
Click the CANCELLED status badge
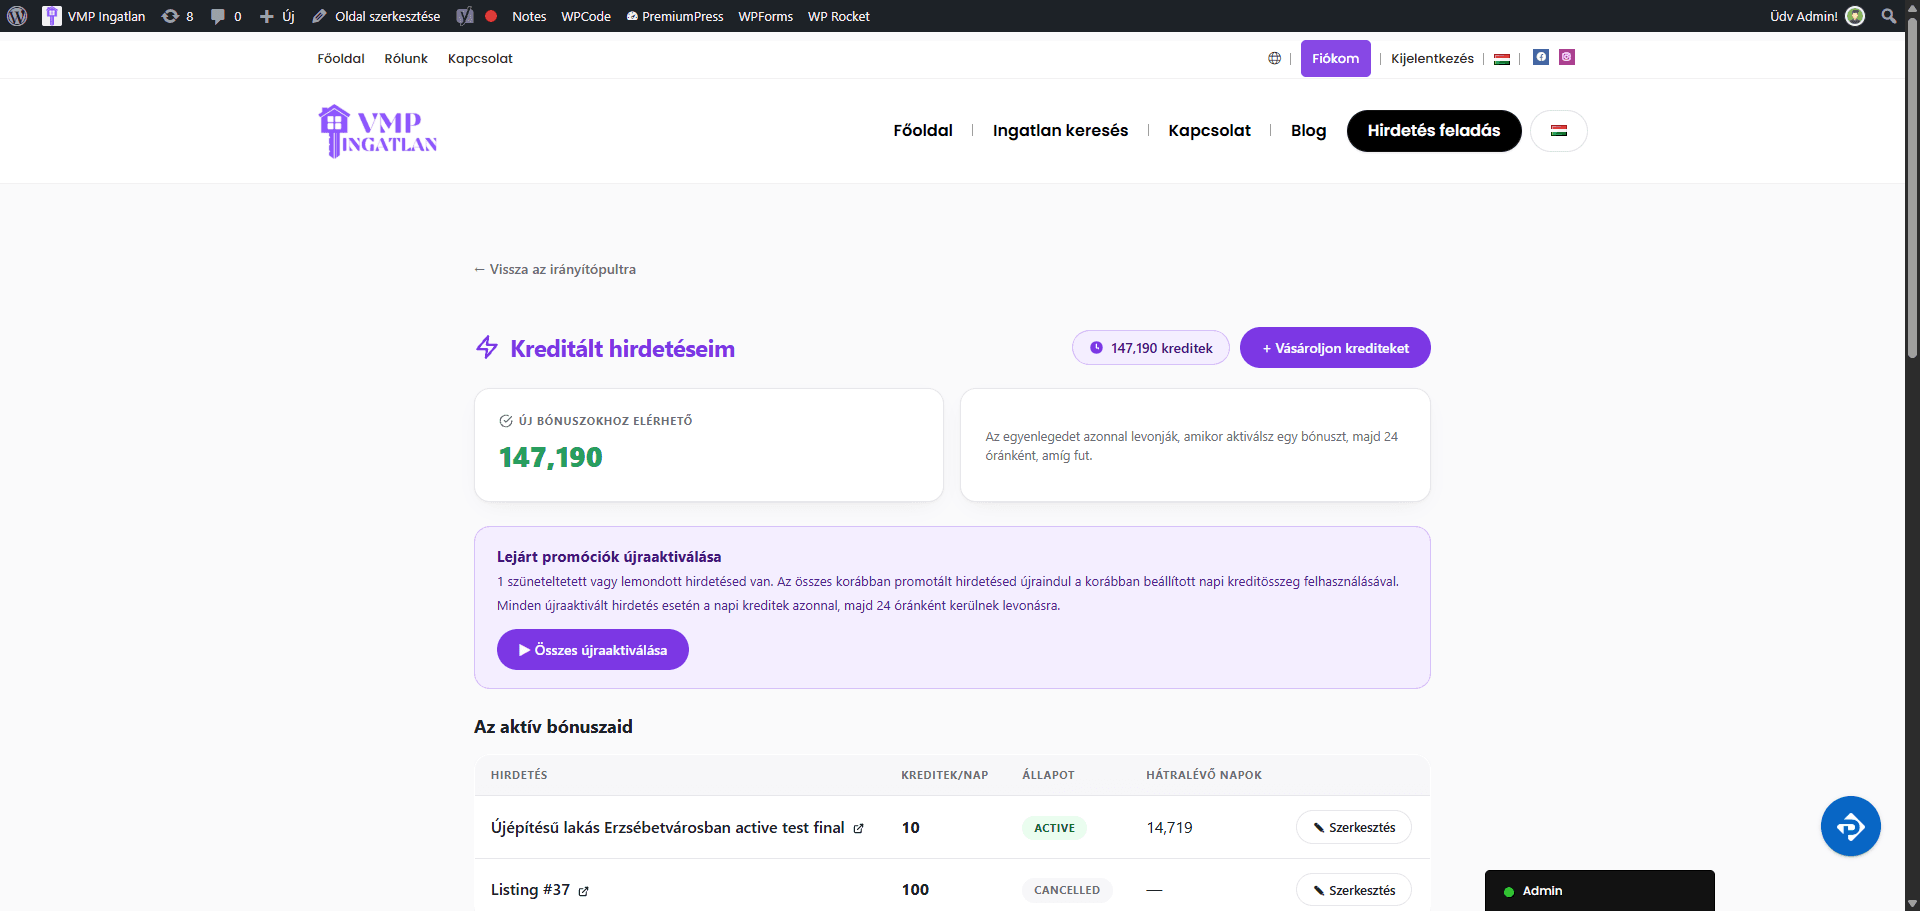(x=1067, y=890)
